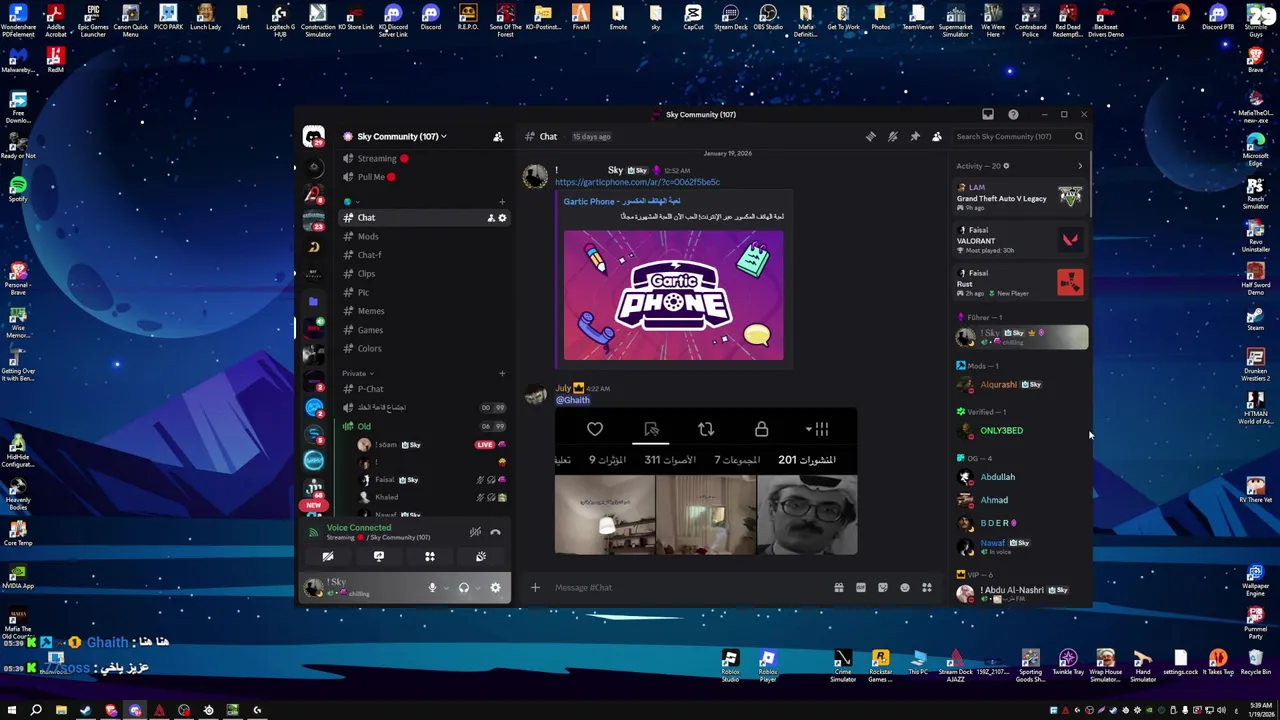
Task: Open Faisal's VALORANT activity card
Action: pos(1020,240)
